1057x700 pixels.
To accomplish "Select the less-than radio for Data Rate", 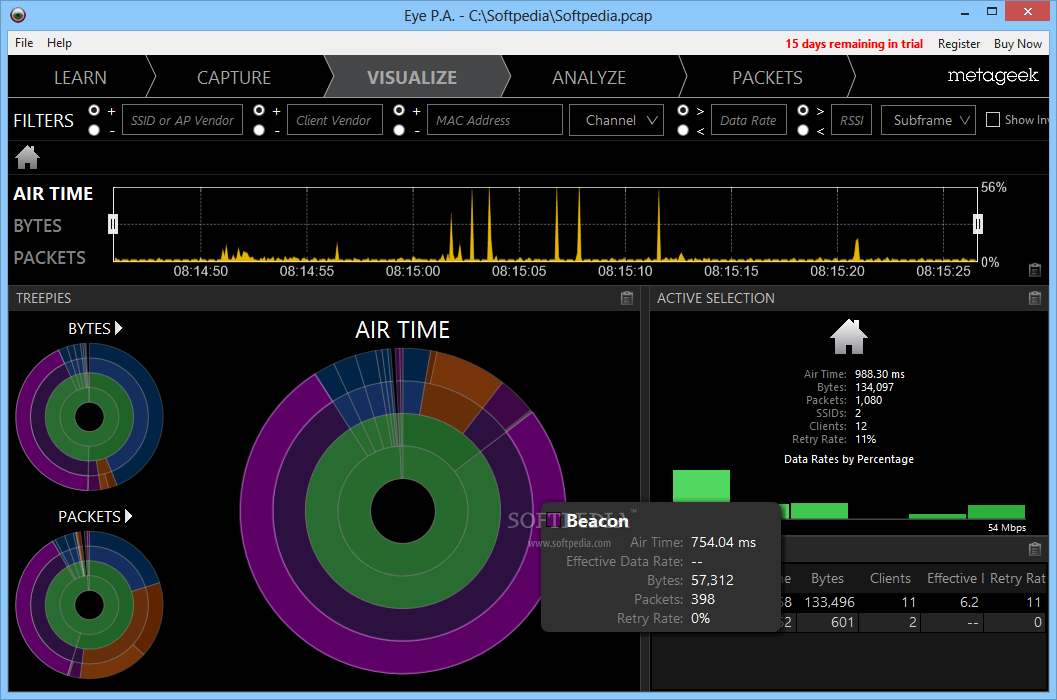I will [683, 129].
